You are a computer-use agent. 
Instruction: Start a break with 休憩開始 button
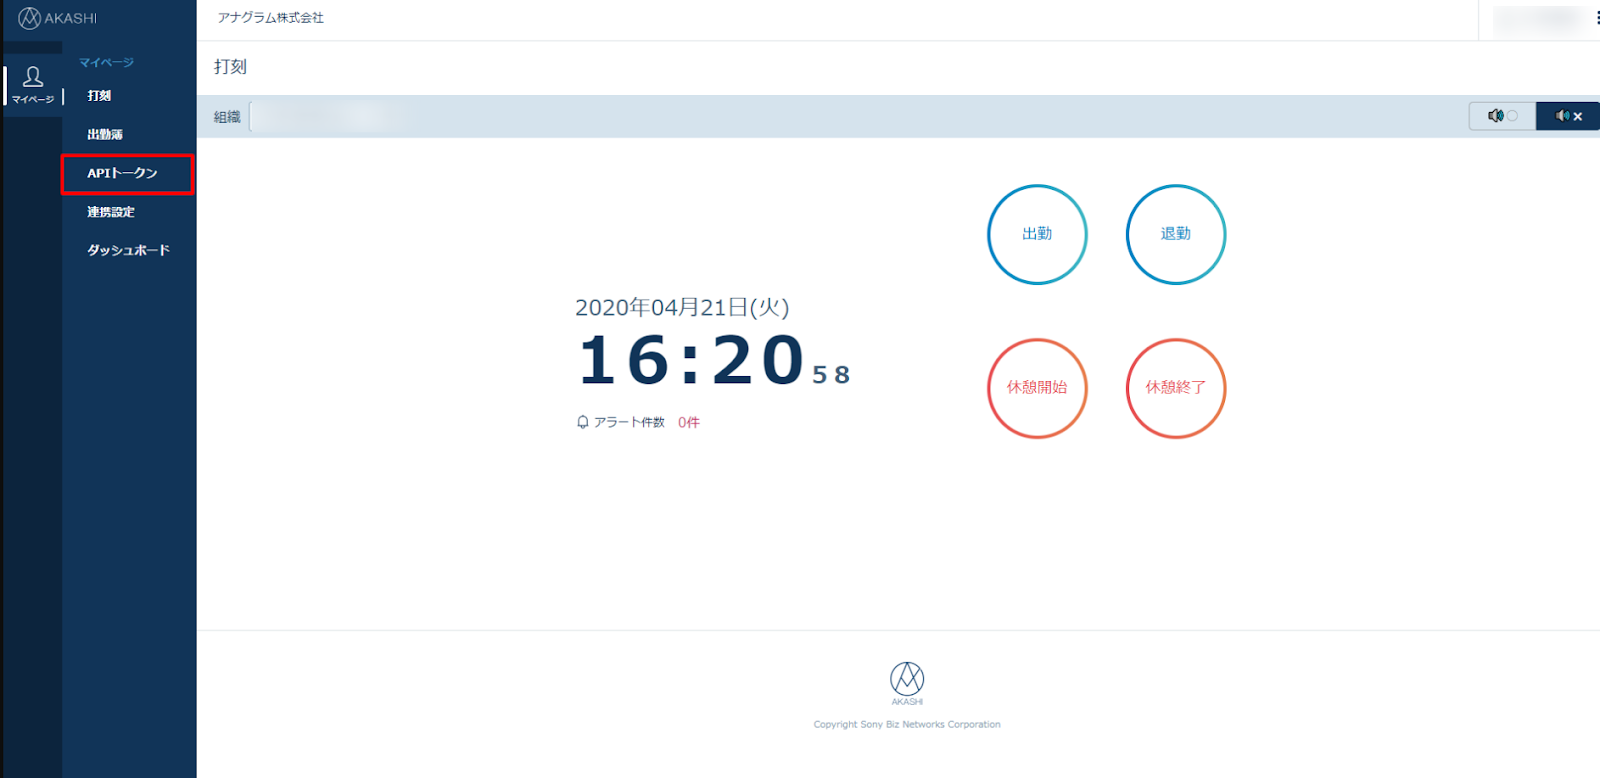1037,388
